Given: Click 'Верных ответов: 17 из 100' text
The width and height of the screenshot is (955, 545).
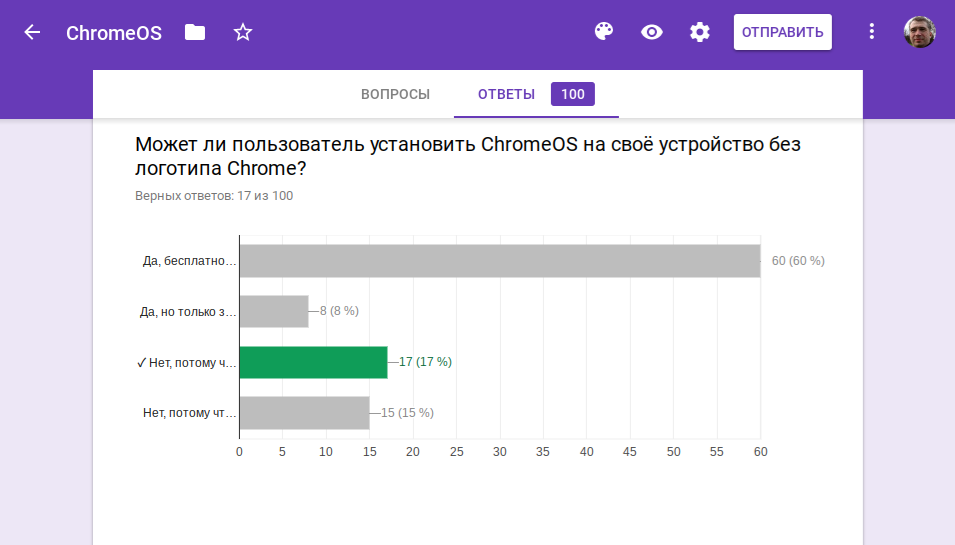Looking at the screenshot, I should [214, 196].
